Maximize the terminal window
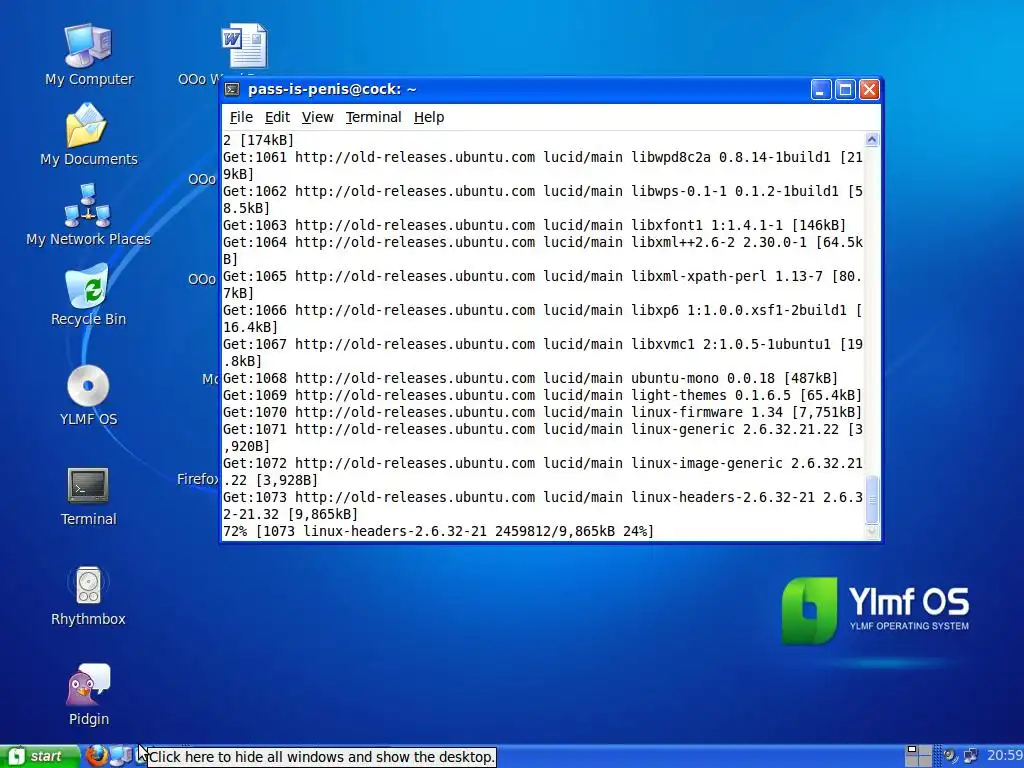This screenshot has height=768, width=1024. [x=845, y=89]
